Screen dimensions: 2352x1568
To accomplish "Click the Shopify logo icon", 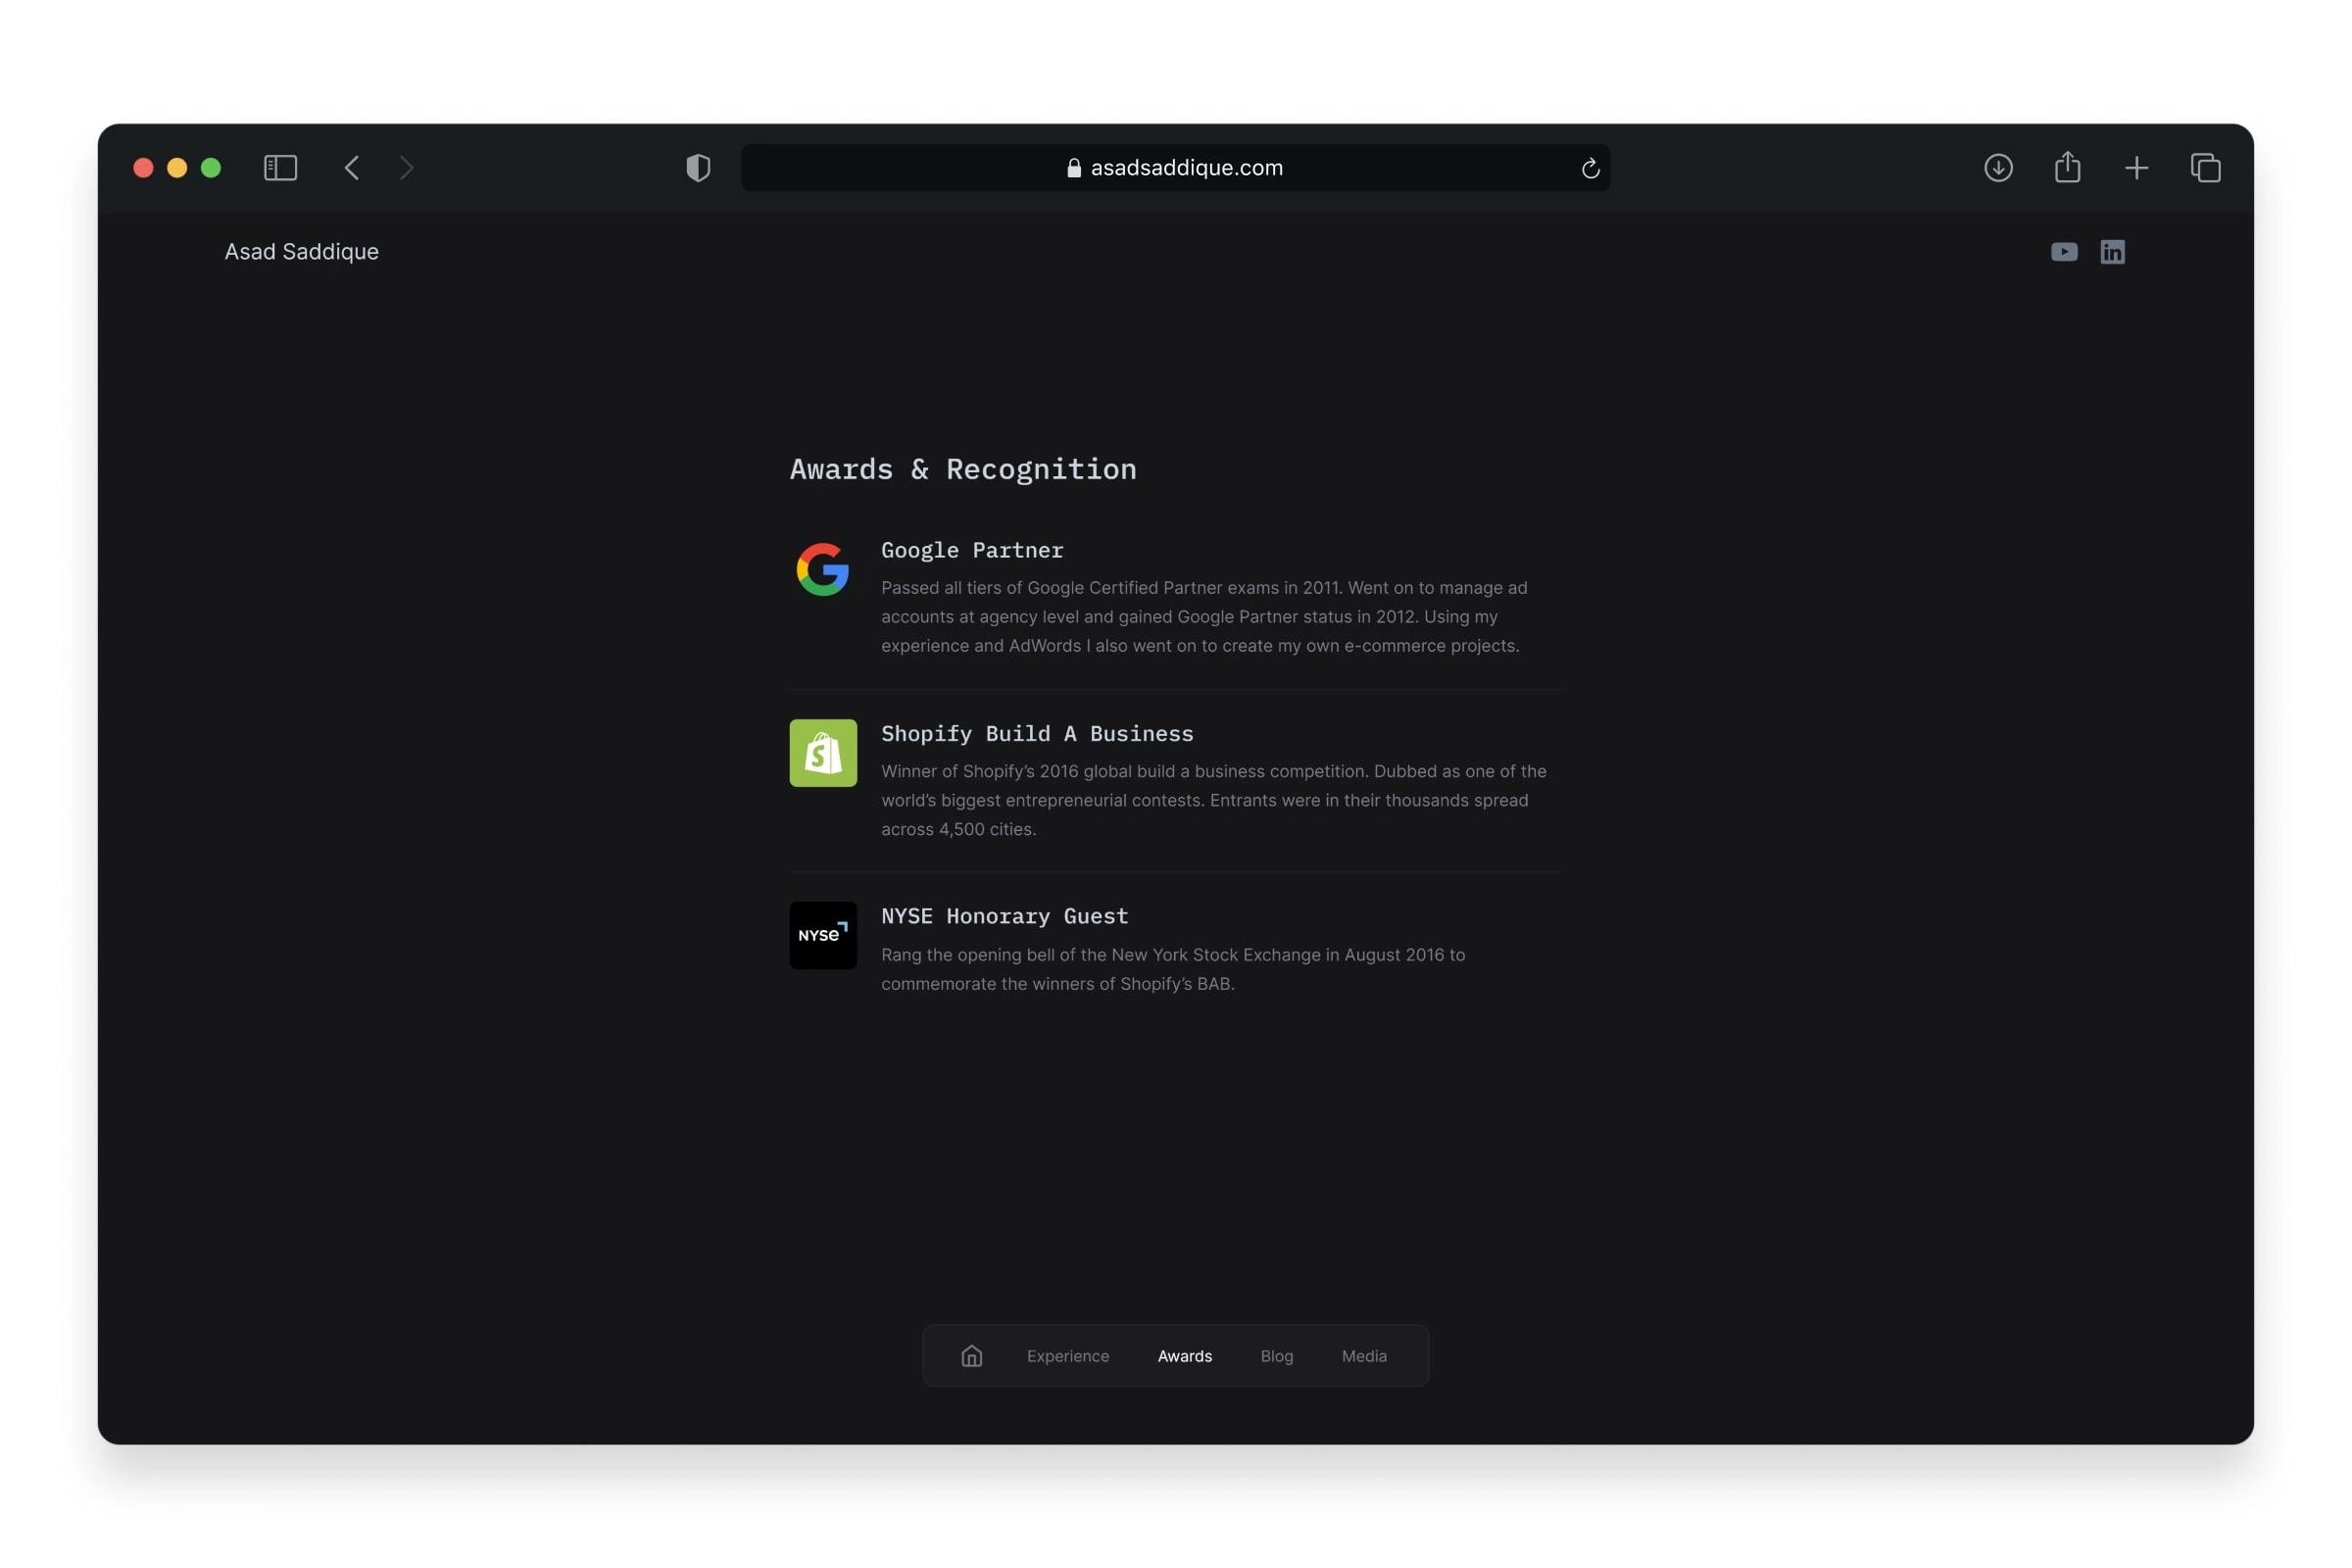I will pos(823,753).
